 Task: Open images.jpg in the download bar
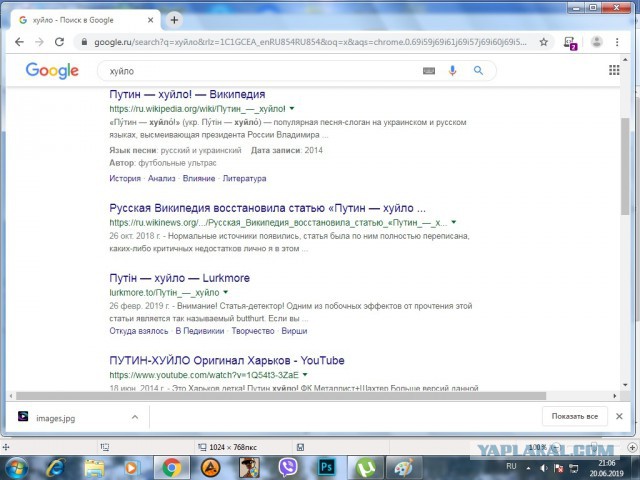point(56,418)
